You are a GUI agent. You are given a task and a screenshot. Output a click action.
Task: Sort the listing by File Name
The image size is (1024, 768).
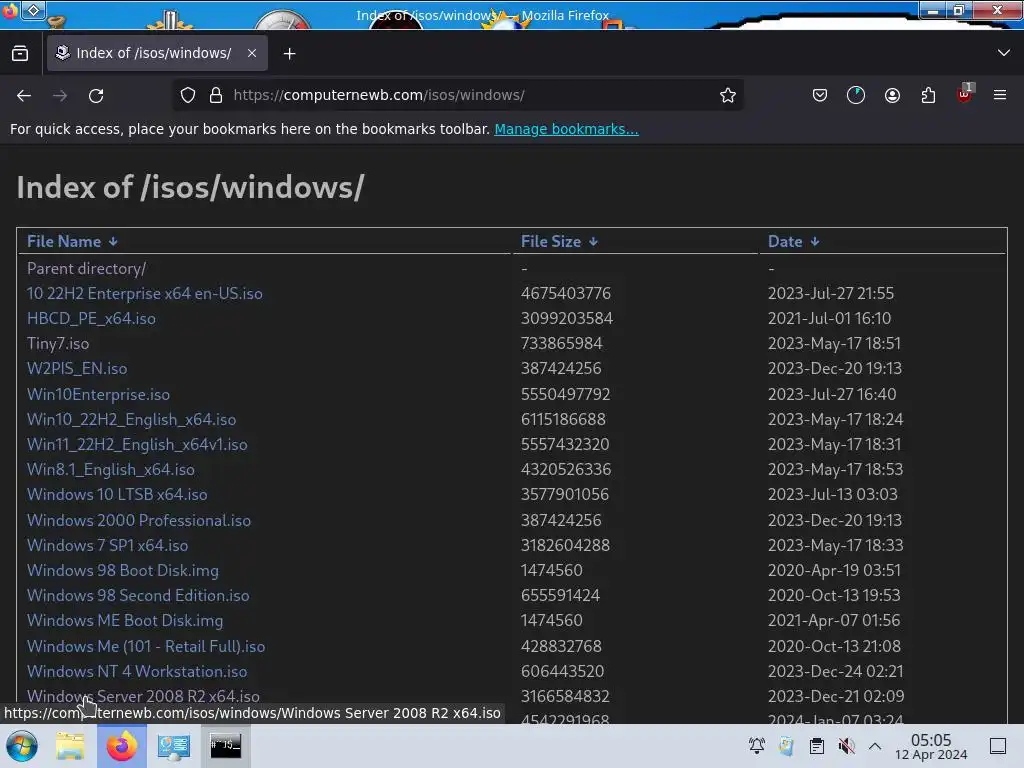[x=72, y=242]
